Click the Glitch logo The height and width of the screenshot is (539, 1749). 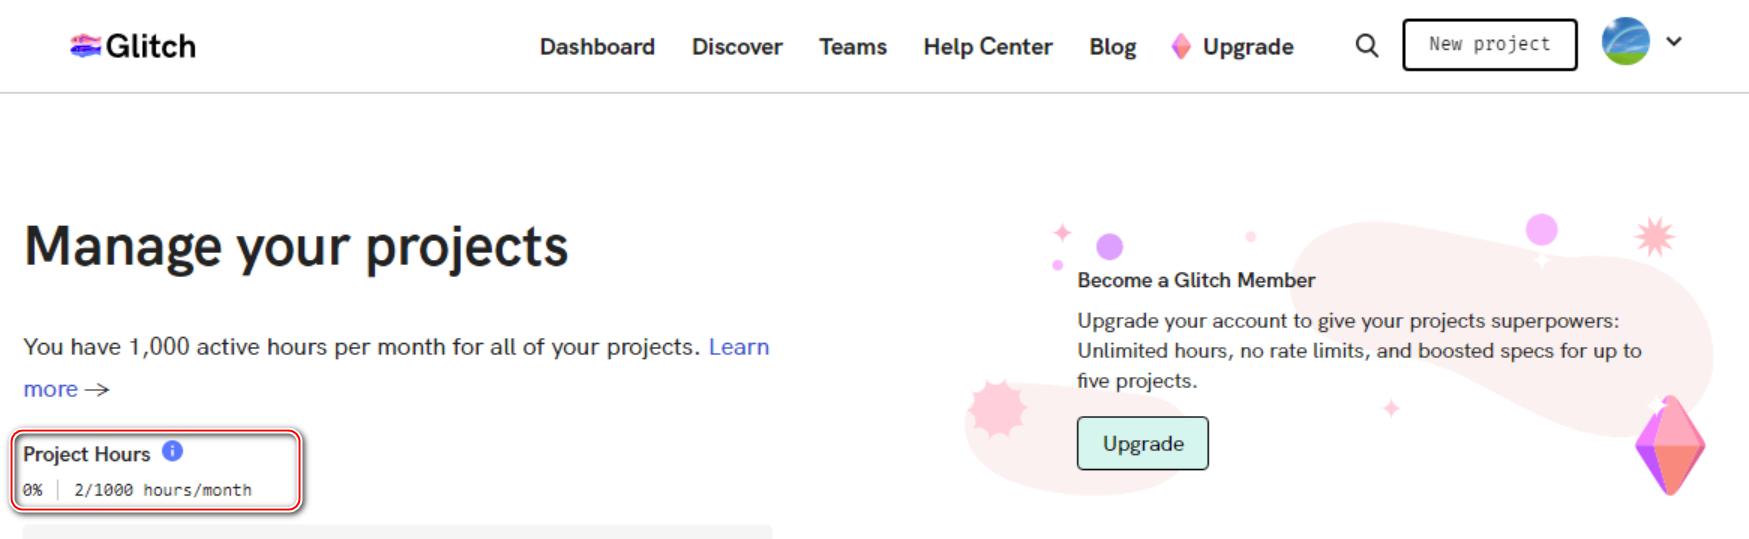point(133,46)
